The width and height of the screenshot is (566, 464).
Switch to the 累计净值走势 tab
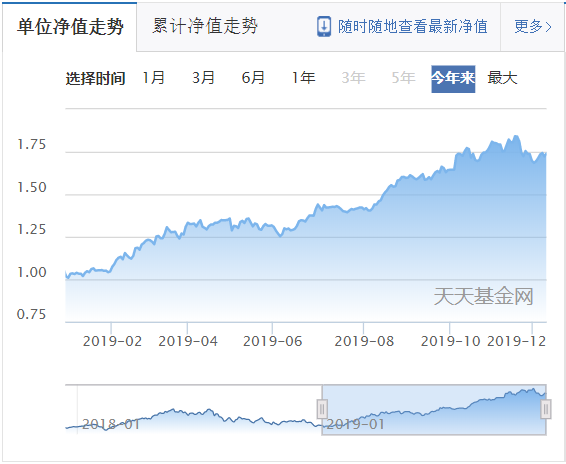(205, 26)
